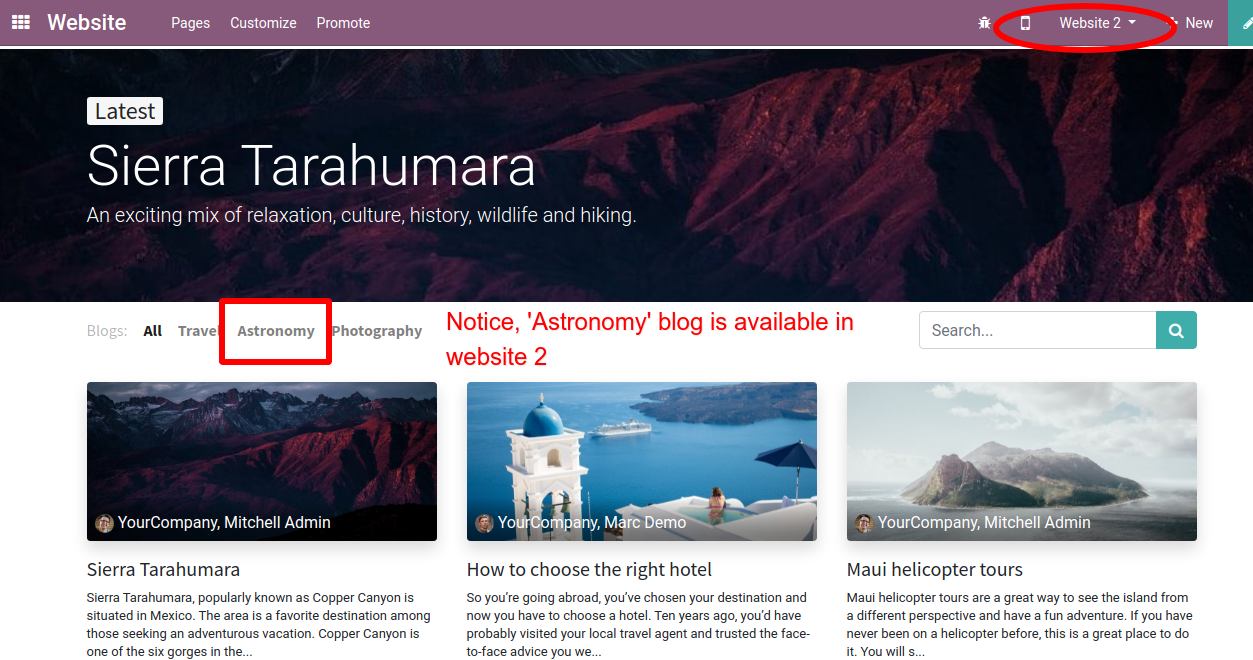Click into the blog Search field

point(1037,330)
